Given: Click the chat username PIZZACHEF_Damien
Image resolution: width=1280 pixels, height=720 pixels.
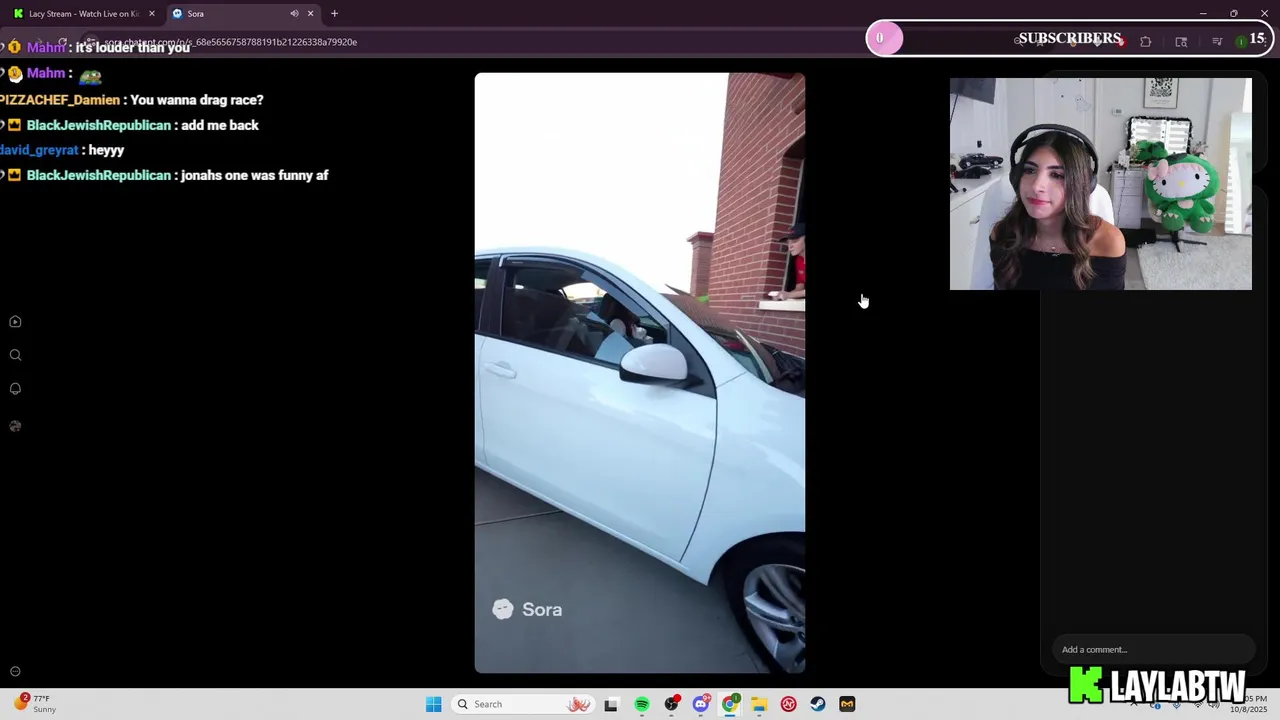Looking at the screenshot, I should (x=60, y=100).
